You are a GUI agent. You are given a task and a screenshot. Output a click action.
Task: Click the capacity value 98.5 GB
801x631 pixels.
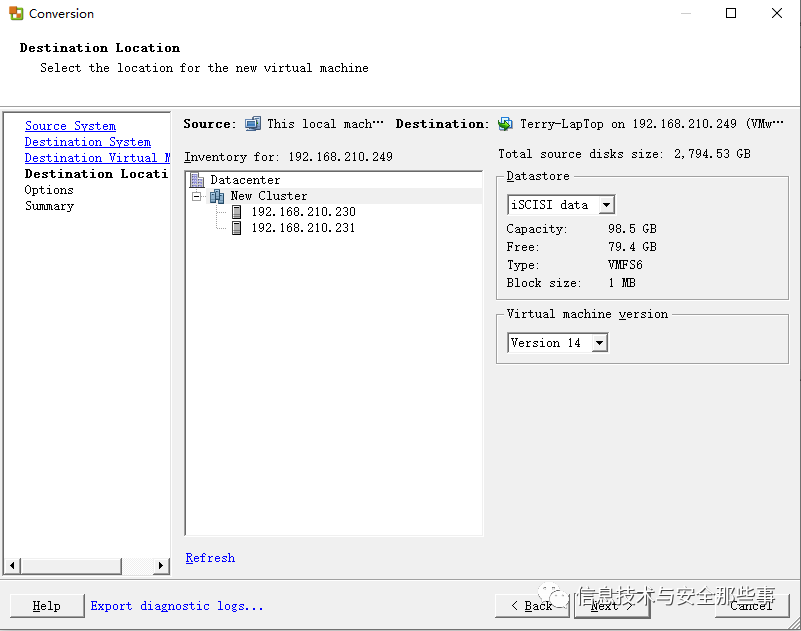(632, 229)
